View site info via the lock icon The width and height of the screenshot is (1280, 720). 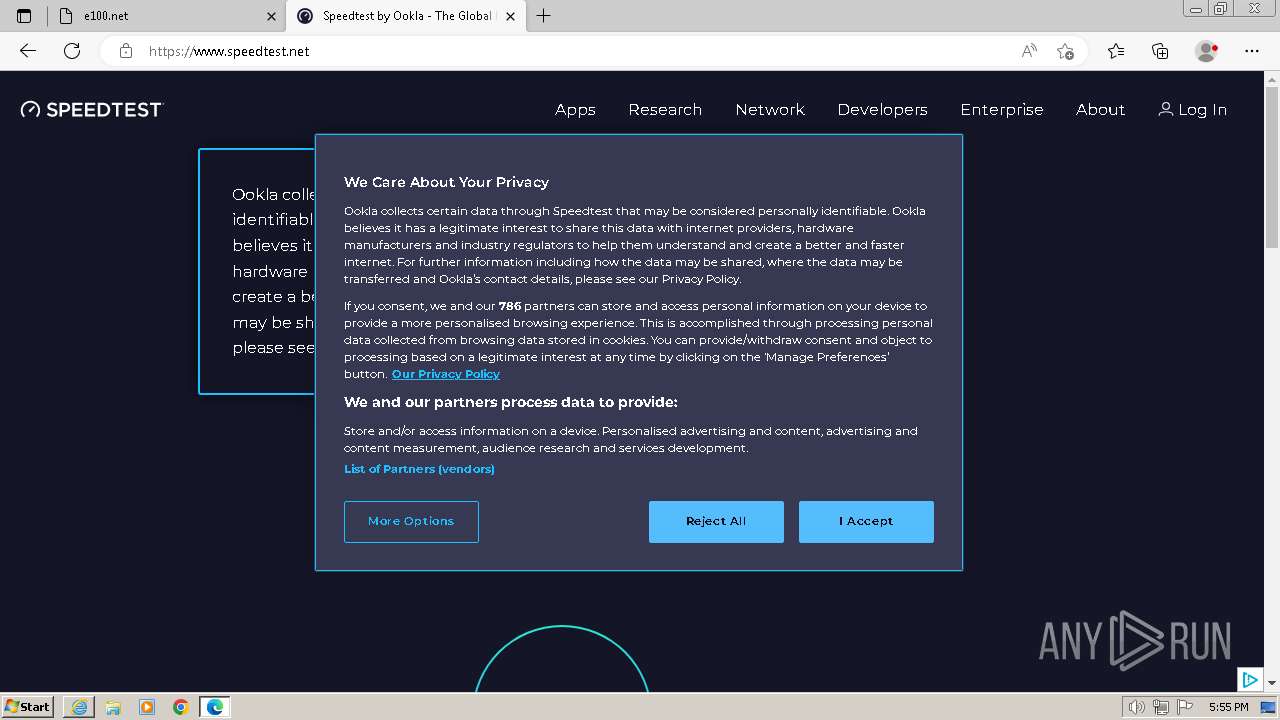(126, 51)
